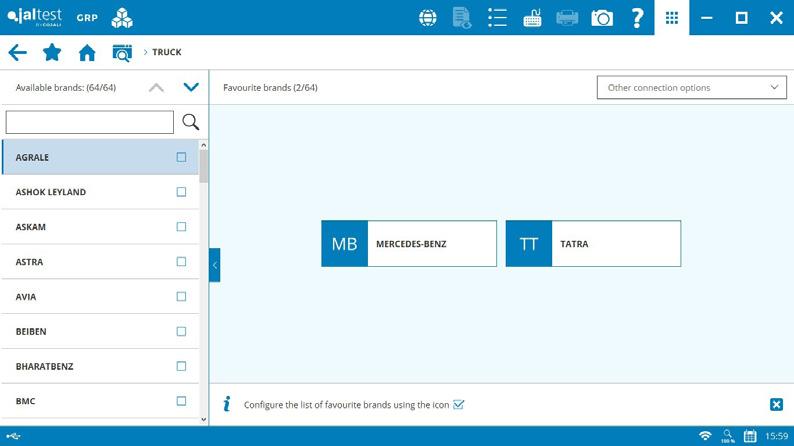
Task: Click scrollbar down arrow in brand list
Action: pos(204,419)
